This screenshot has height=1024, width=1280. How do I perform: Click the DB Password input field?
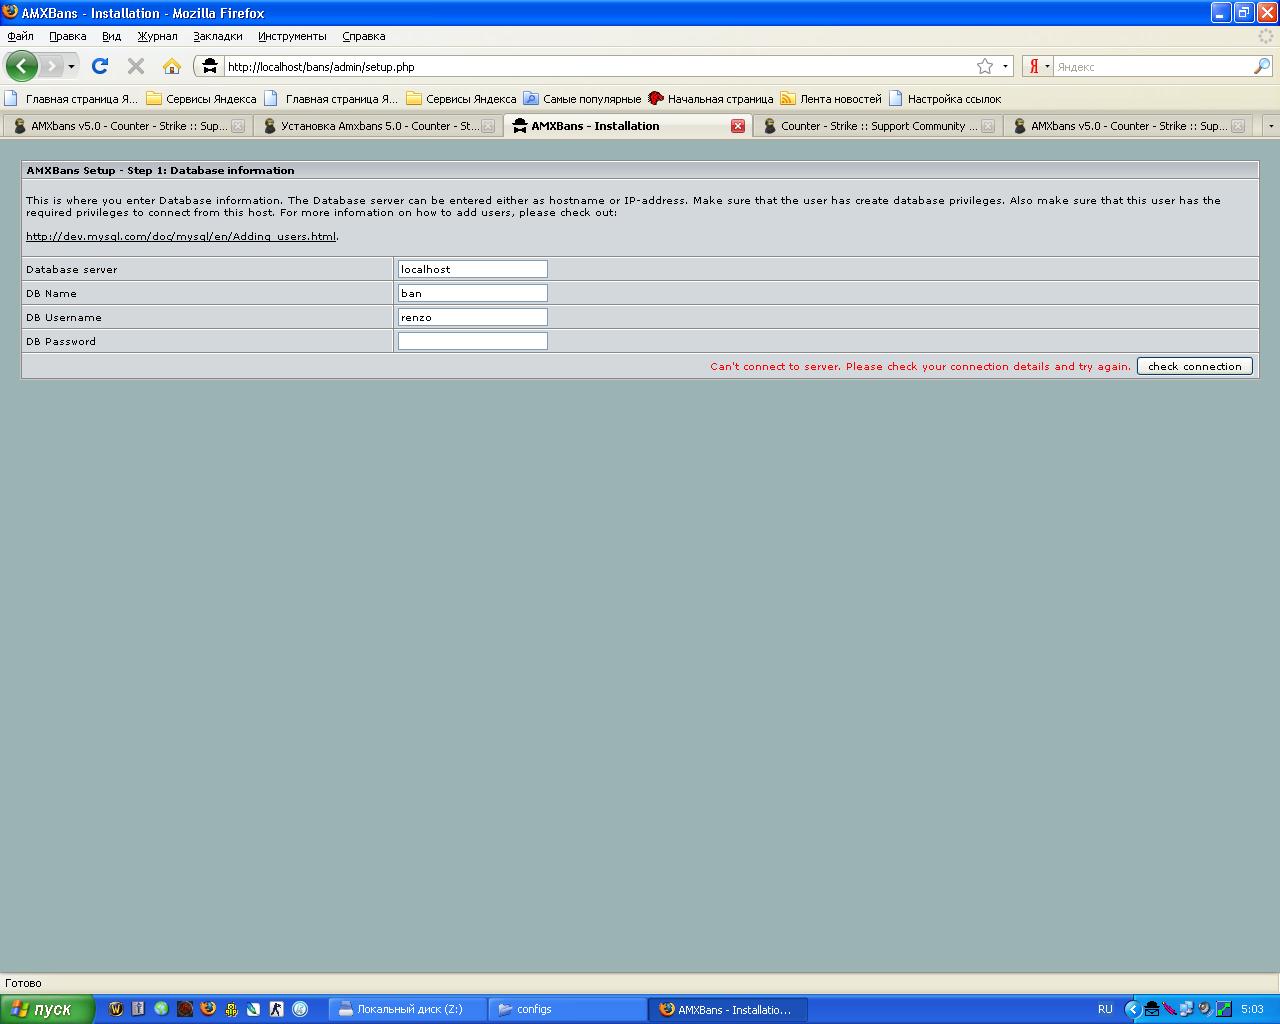click(473, 341)
